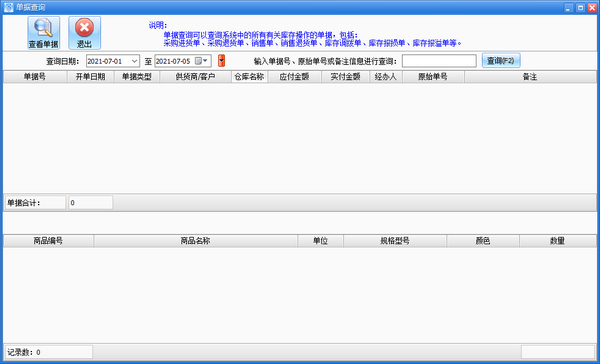Viewport: 600px width, 364px height.
Task: Open the start date dropdown 2021-07-01
Action: tap(134, 61)
